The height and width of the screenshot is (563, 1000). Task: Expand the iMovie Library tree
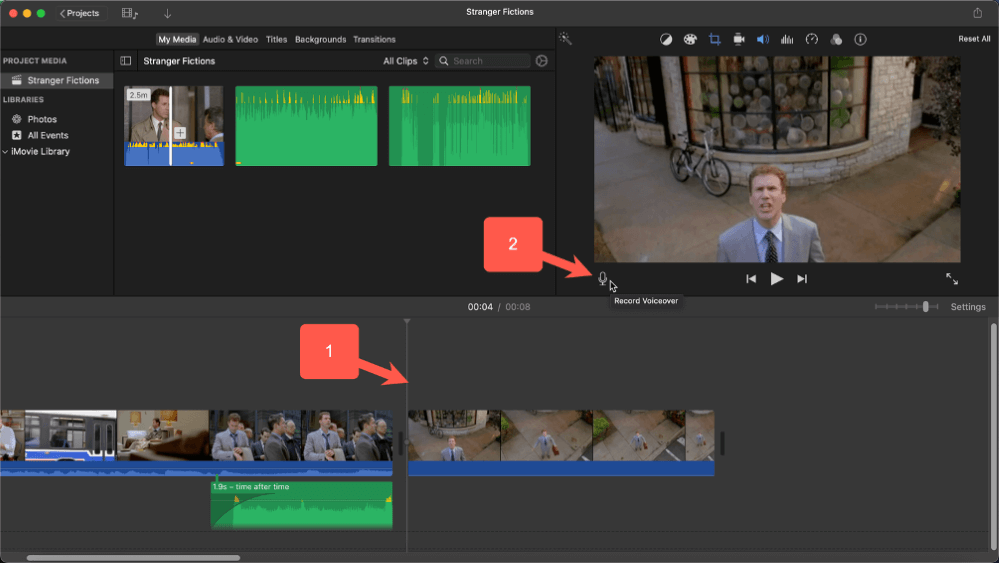click(5, 152)
